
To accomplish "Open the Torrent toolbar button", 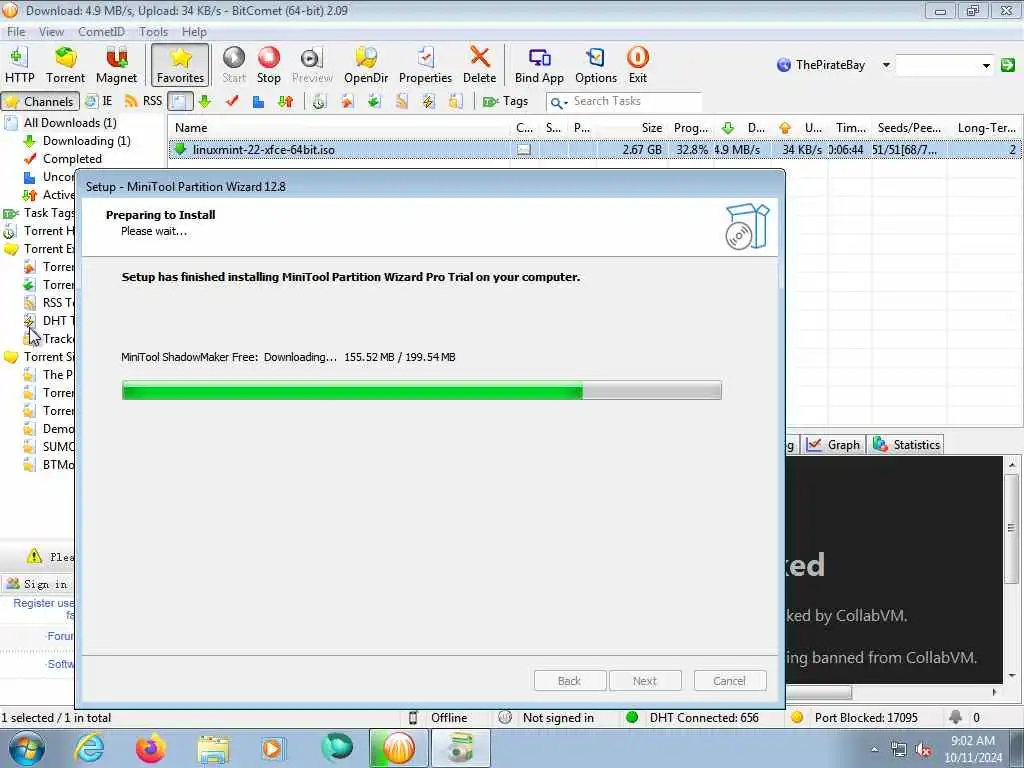I will (65, 65).
